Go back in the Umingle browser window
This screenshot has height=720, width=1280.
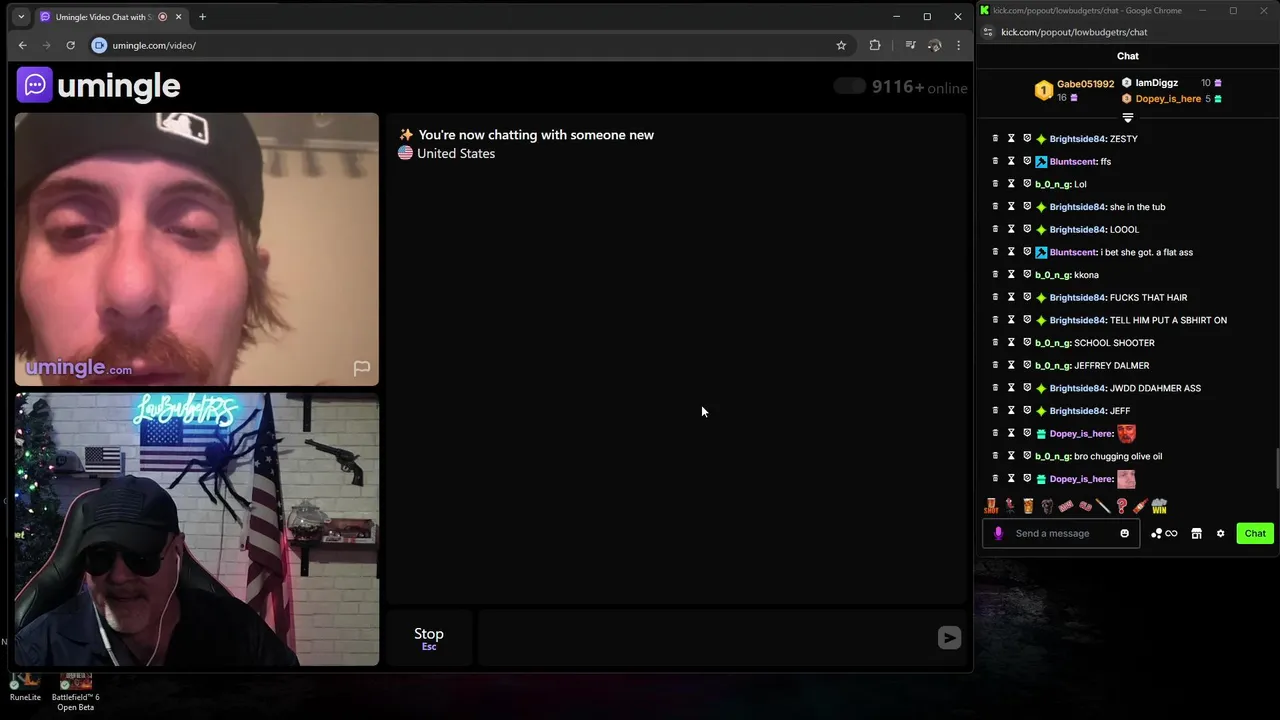point(22,45)
